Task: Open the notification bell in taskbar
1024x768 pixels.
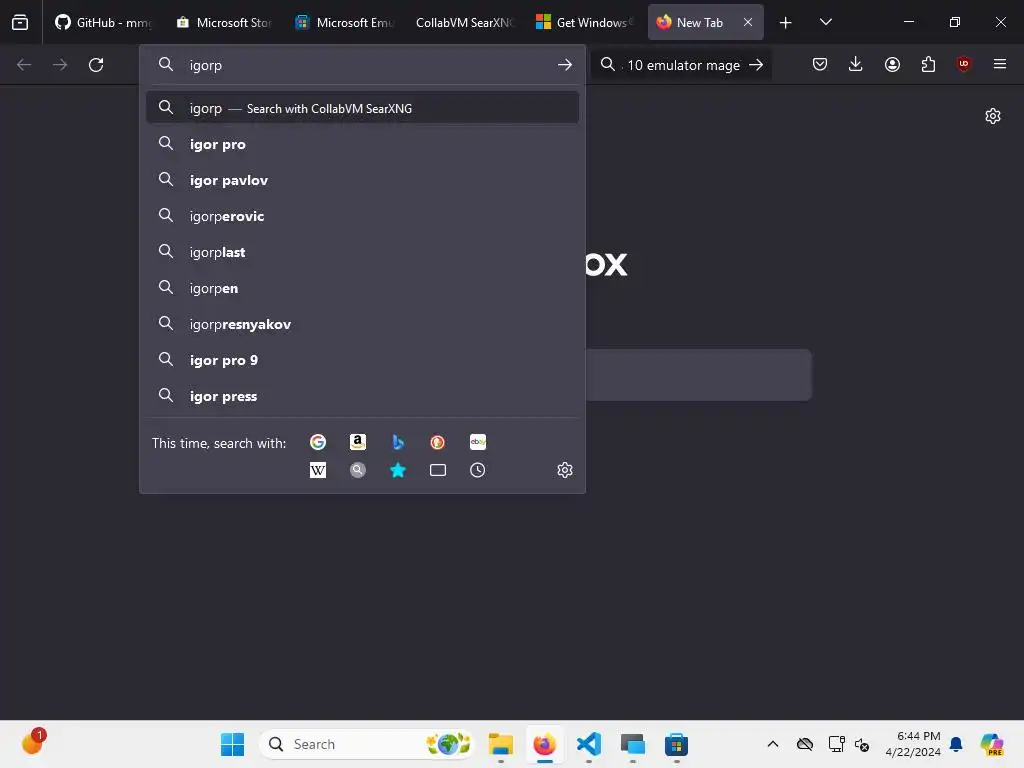Action: (956, 744)
